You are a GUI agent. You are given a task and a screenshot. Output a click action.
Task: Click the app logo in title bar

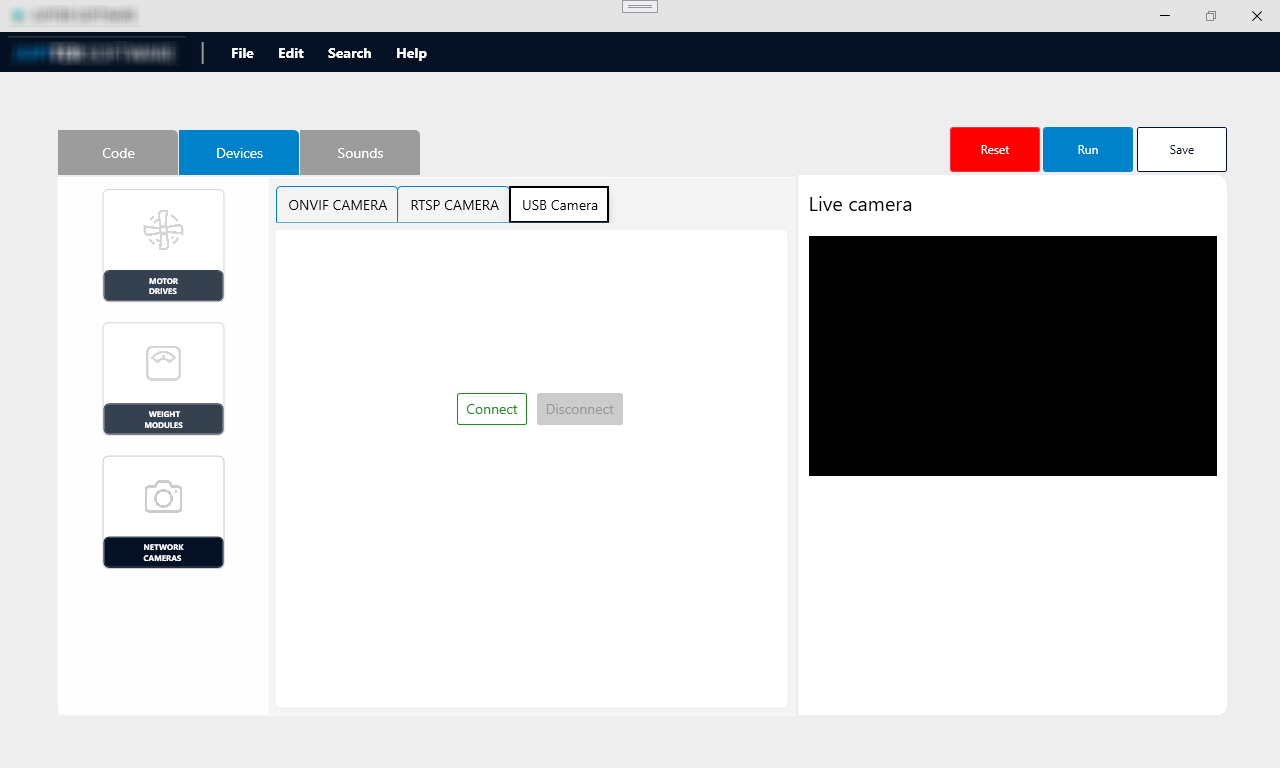point(18,16)
